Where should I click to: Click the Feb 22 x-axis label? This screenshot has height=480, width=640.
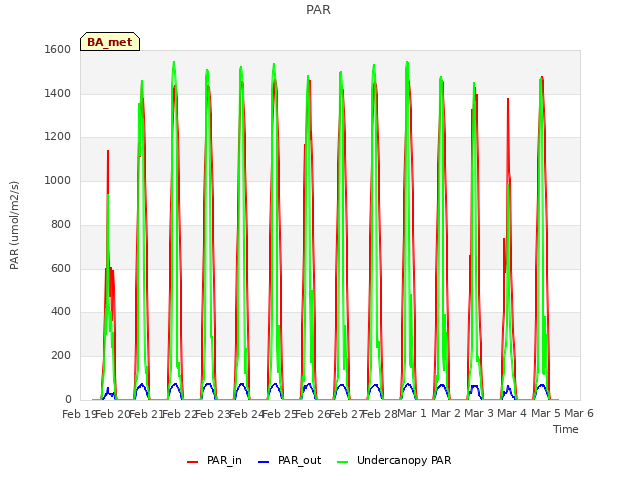point(179,414)
